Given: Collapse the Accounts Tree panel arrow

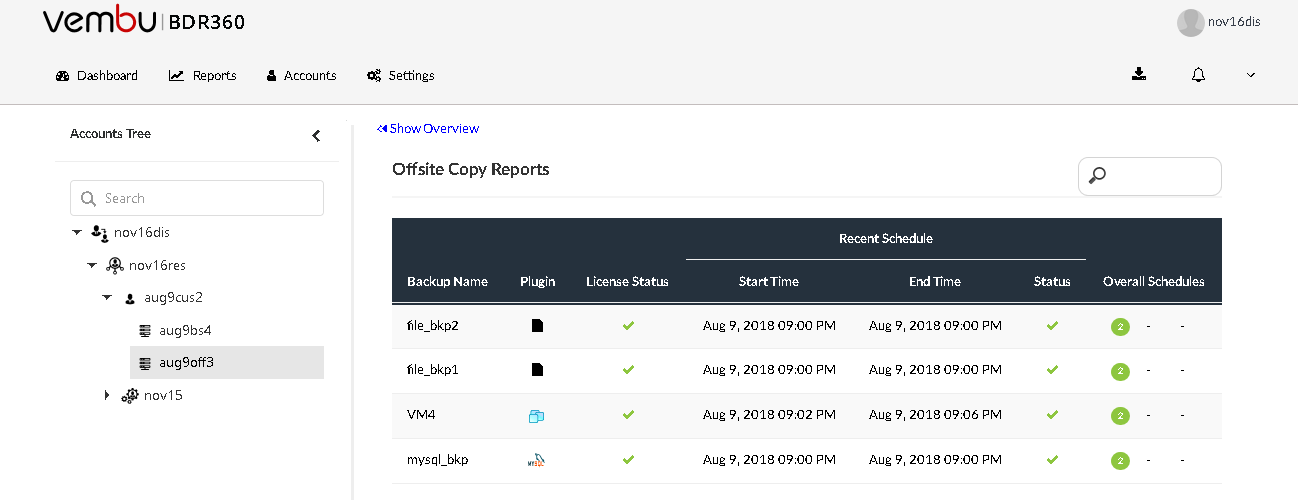Looking at the screenshot, I should pyautogui.click(x=316, y=135).
